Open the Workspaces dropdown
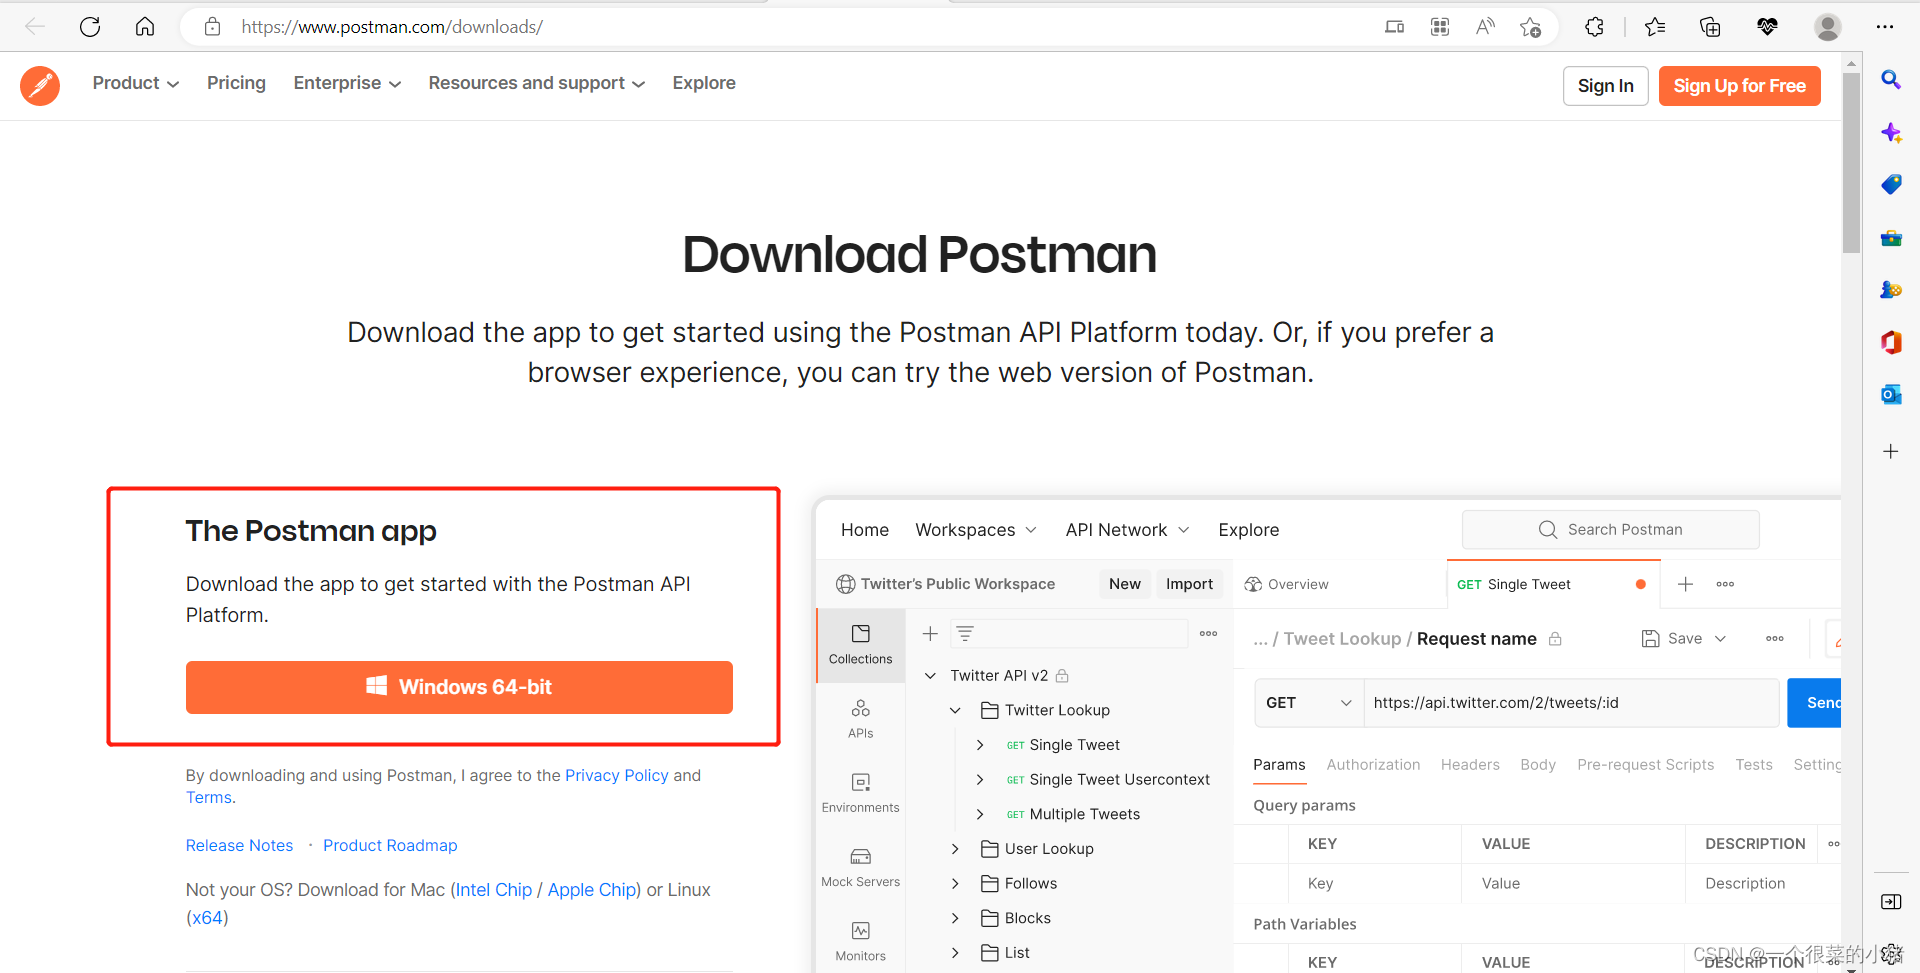The width and height of the screenshot is (1920, 973). (976, 530)
